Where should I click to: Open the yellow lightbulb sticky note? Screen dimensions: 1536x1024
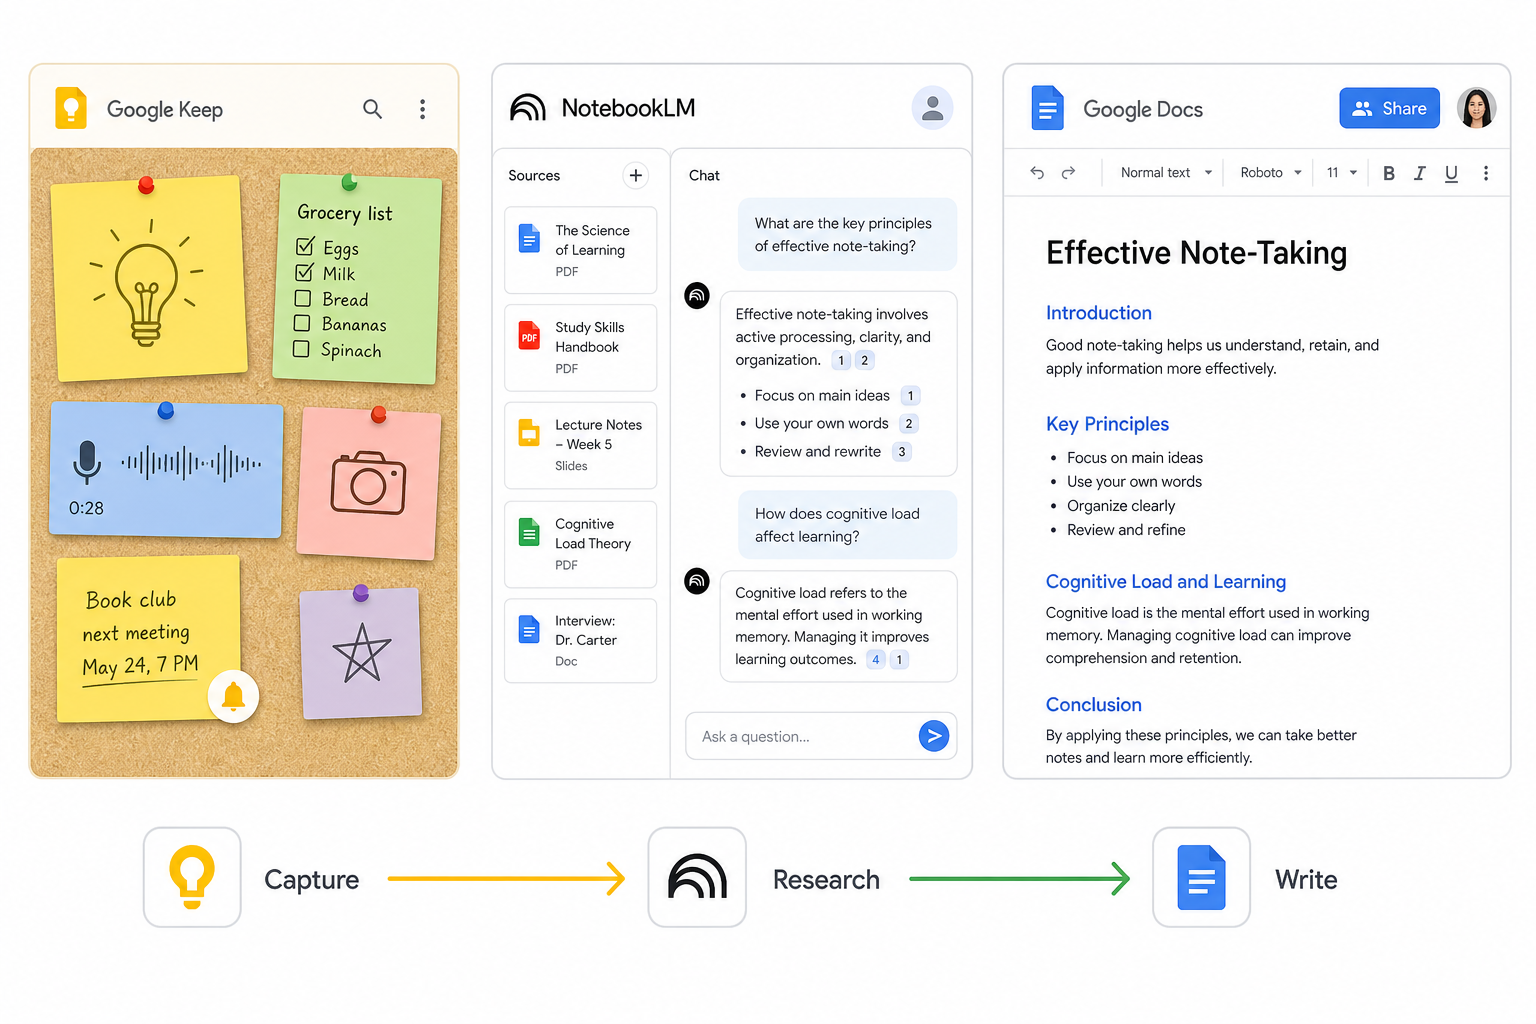point(149,279)
